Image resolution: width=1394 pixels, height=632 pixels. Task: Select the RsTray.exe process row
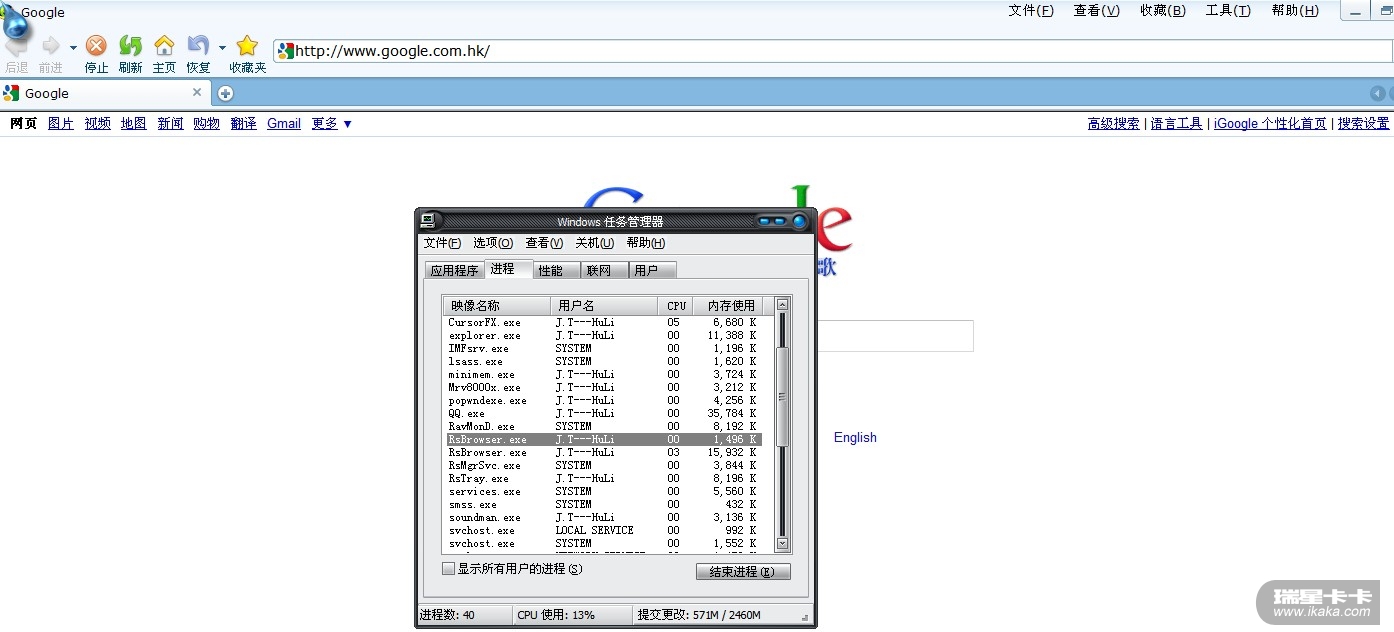pyautogui.click(x=604, y=478)
